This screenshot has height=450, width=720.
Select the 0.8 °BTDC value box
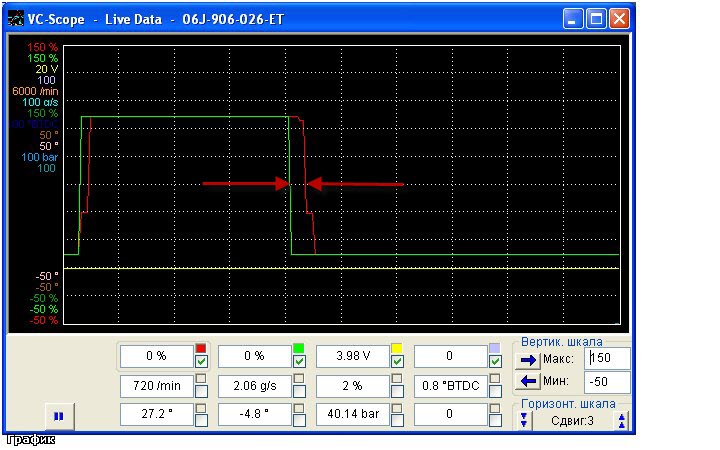448,384
